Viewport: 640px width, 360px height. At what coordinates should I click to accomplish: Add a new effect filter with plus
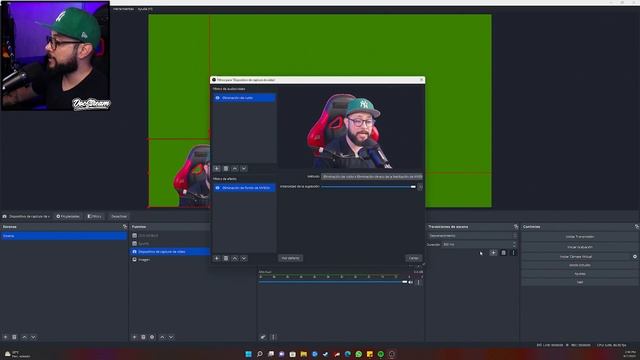point(217,258)
